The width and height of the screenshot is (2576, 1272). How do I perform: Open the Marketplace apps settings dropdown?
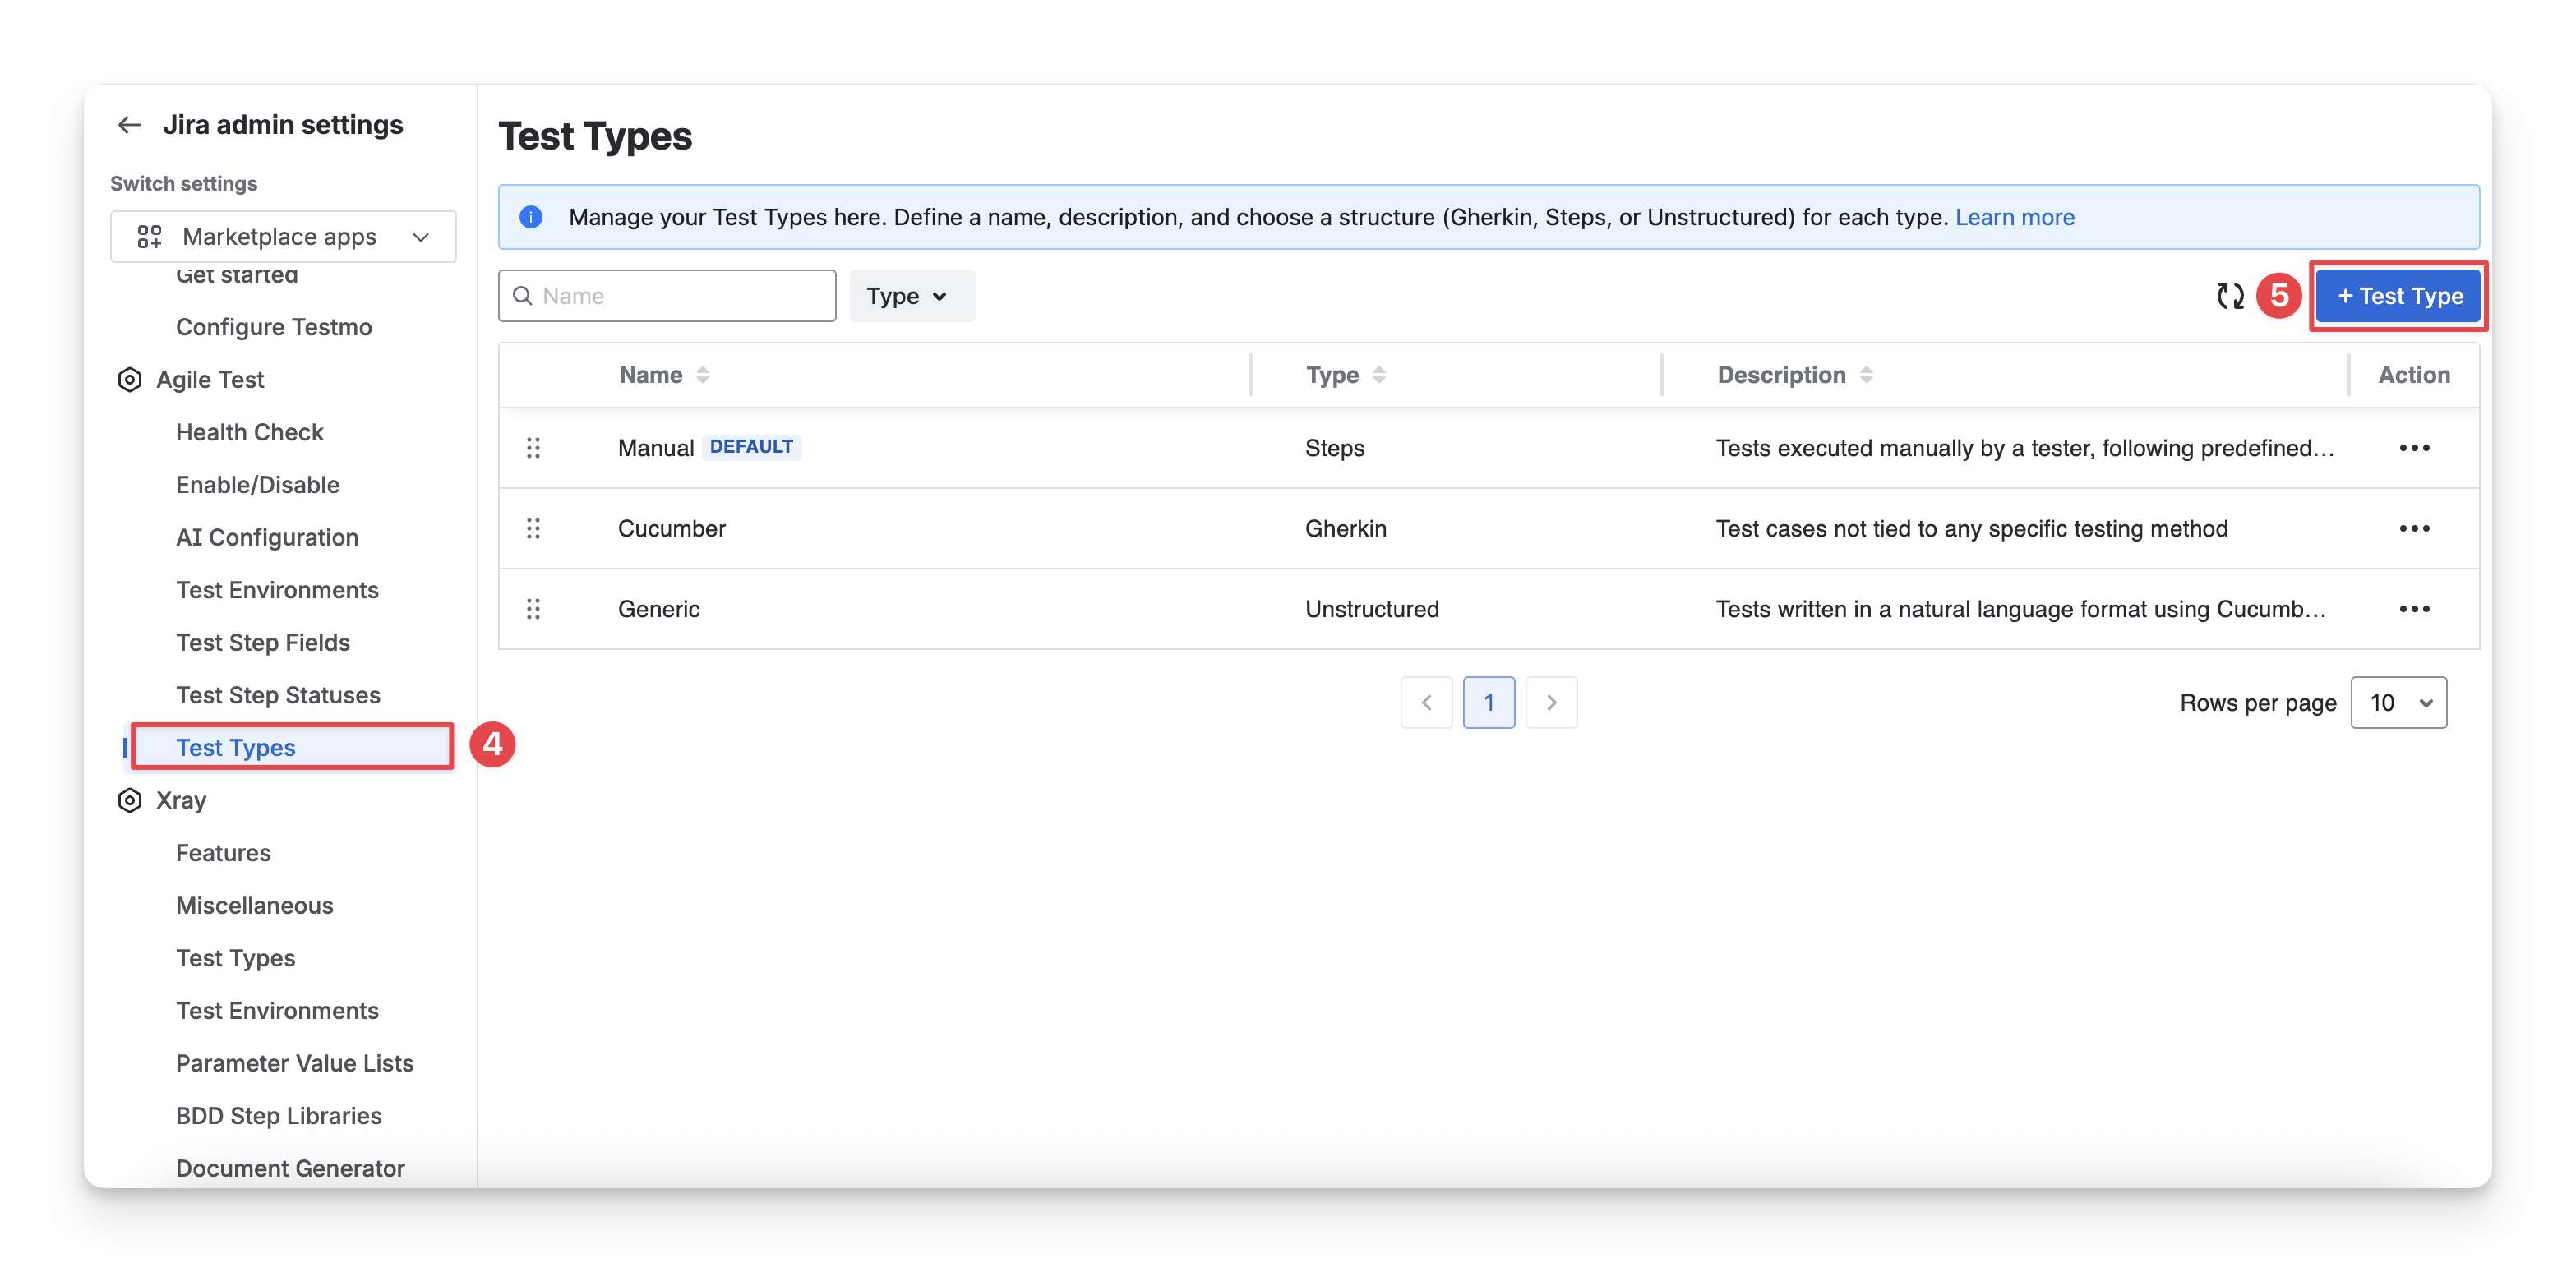pos(283,237)
